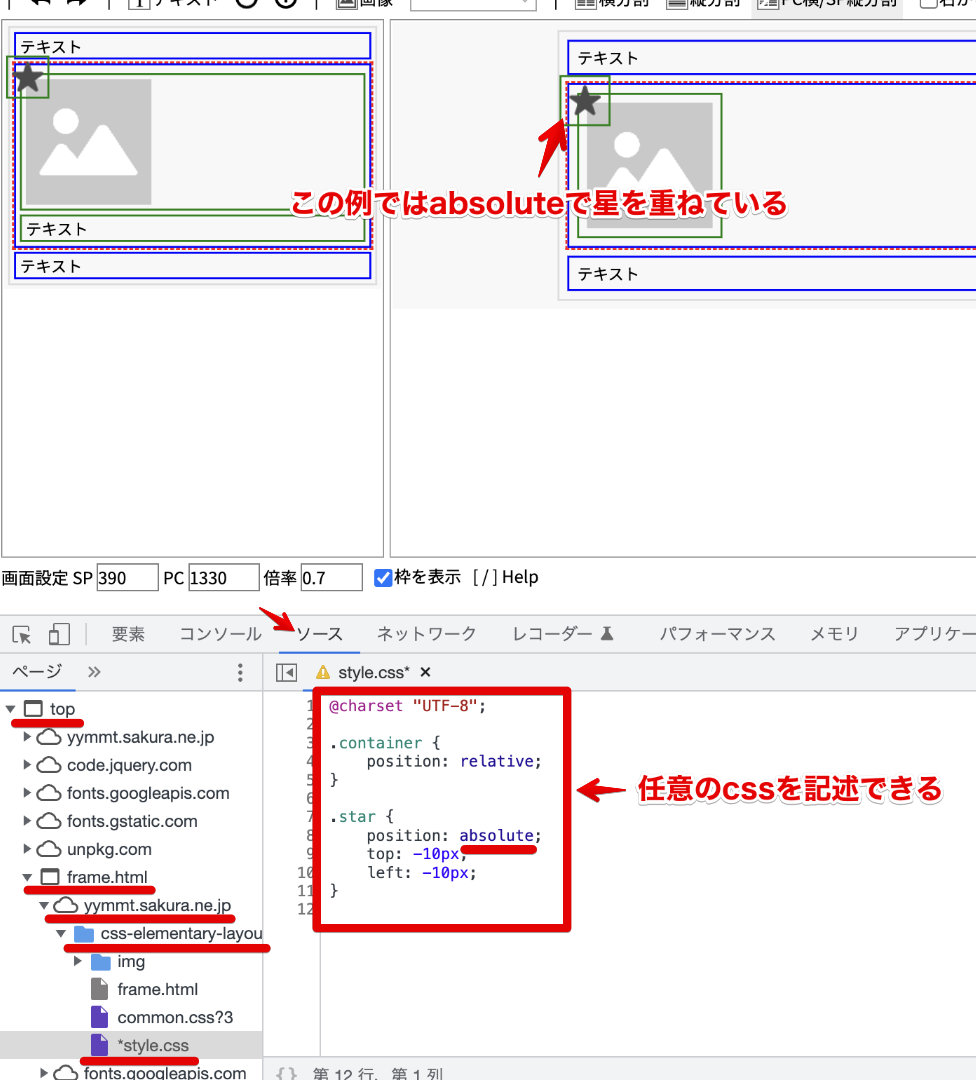The image size is (976, 1080).
Task: Open the frame.html file entry
Action: (x=158, y=989)
